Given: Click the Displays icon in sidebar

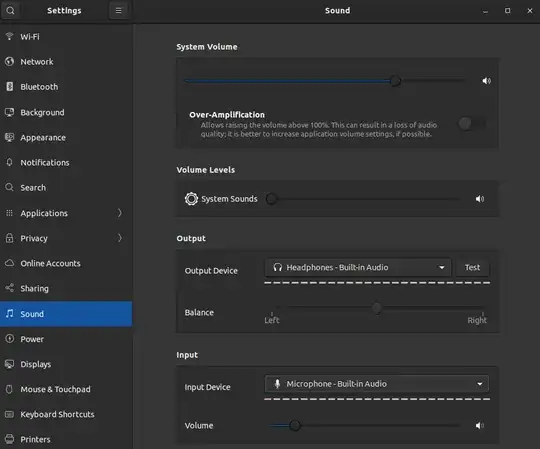Looking at the screenshot, I should (x=10, y=364).
